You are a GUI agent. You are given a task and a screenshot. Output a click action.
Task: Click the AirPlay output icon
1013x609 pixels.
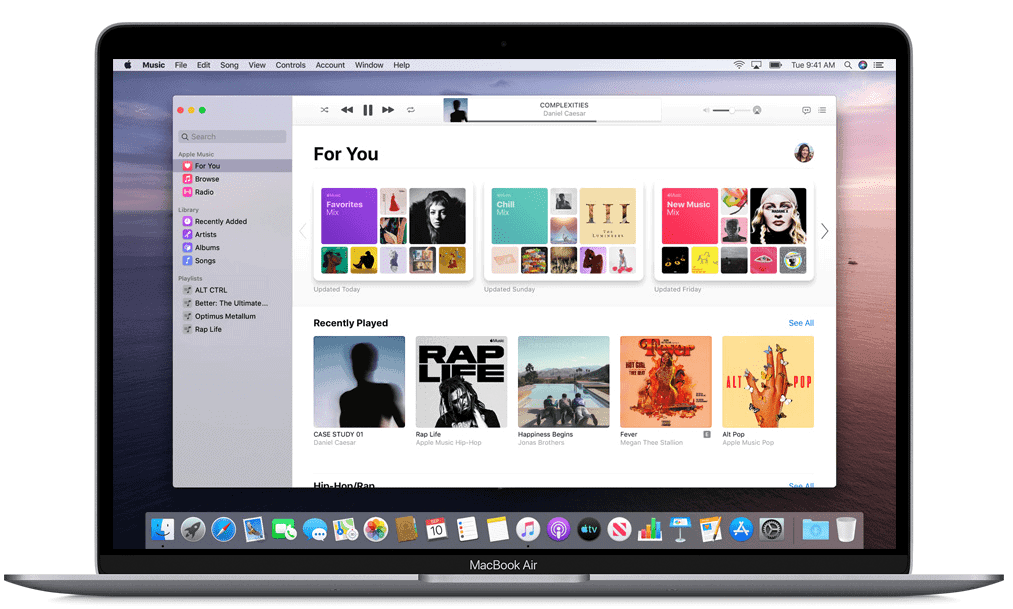[x=757, y=110]
